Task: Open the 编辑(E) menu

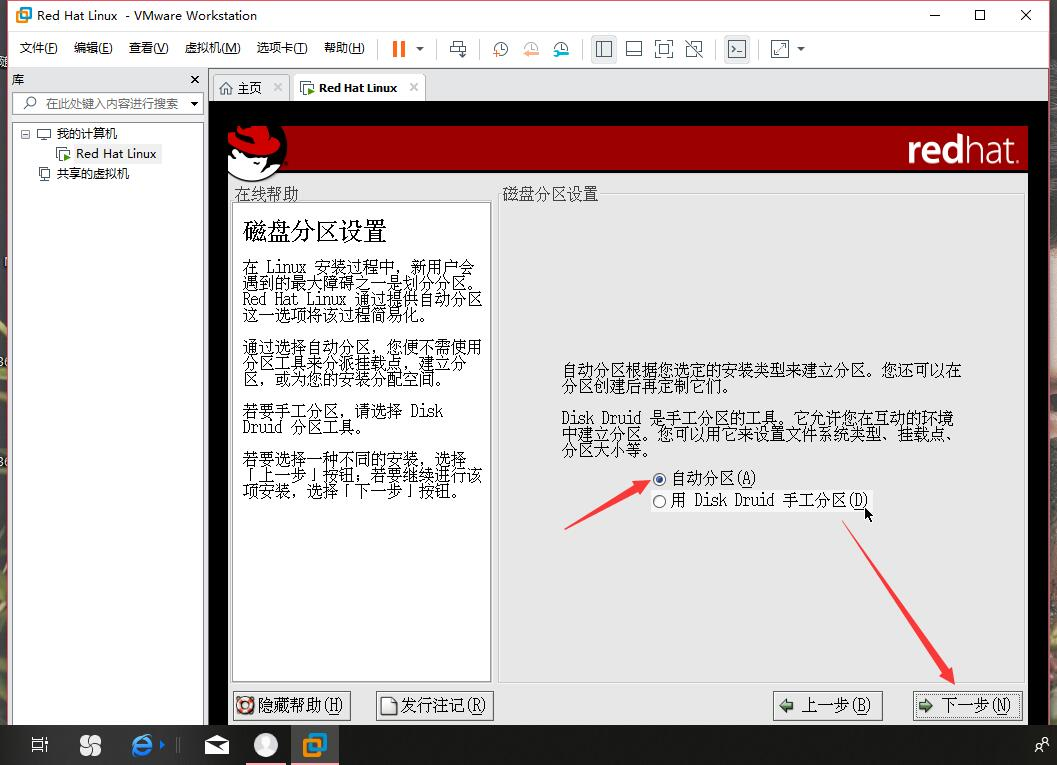Action: (93, 48)
